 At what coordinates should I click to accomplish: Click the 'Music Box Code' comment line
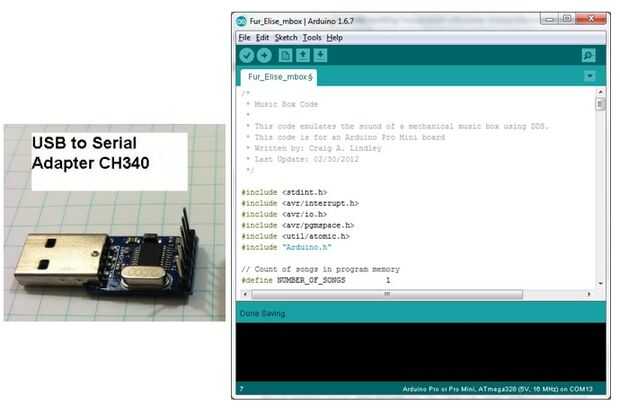[x=282, y=104]
